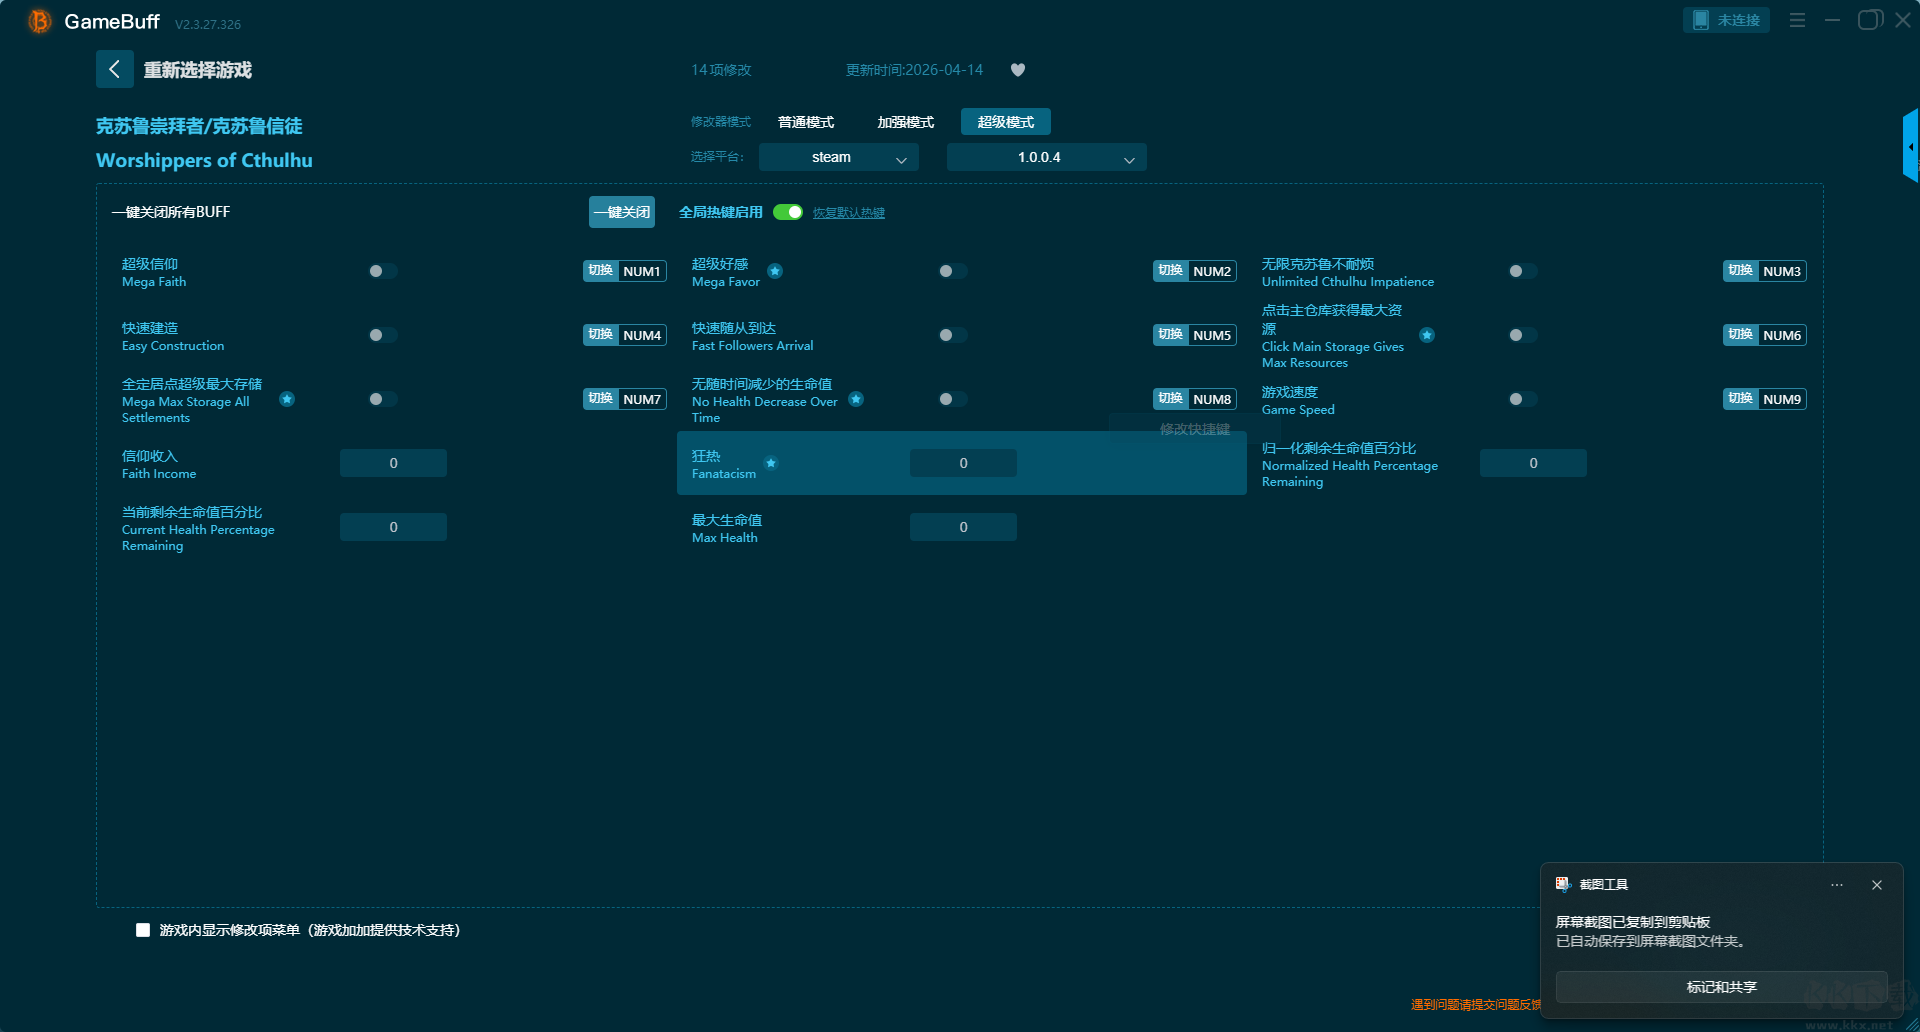Click the 一键关闭 button
Screen dimensions: 1920x1032
pyautogui.click(x=622, y=212)
